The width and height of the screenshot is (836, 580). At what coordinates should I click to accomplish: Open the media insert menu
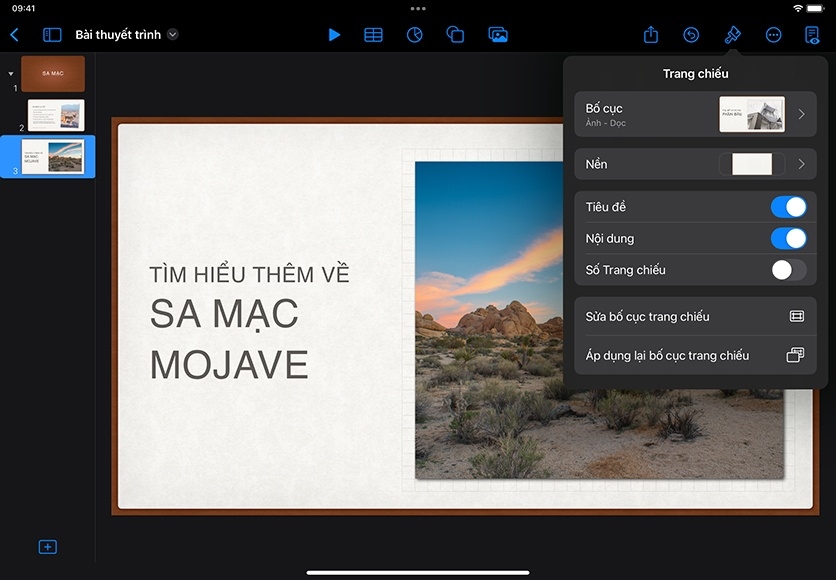[x=498, y=35]
